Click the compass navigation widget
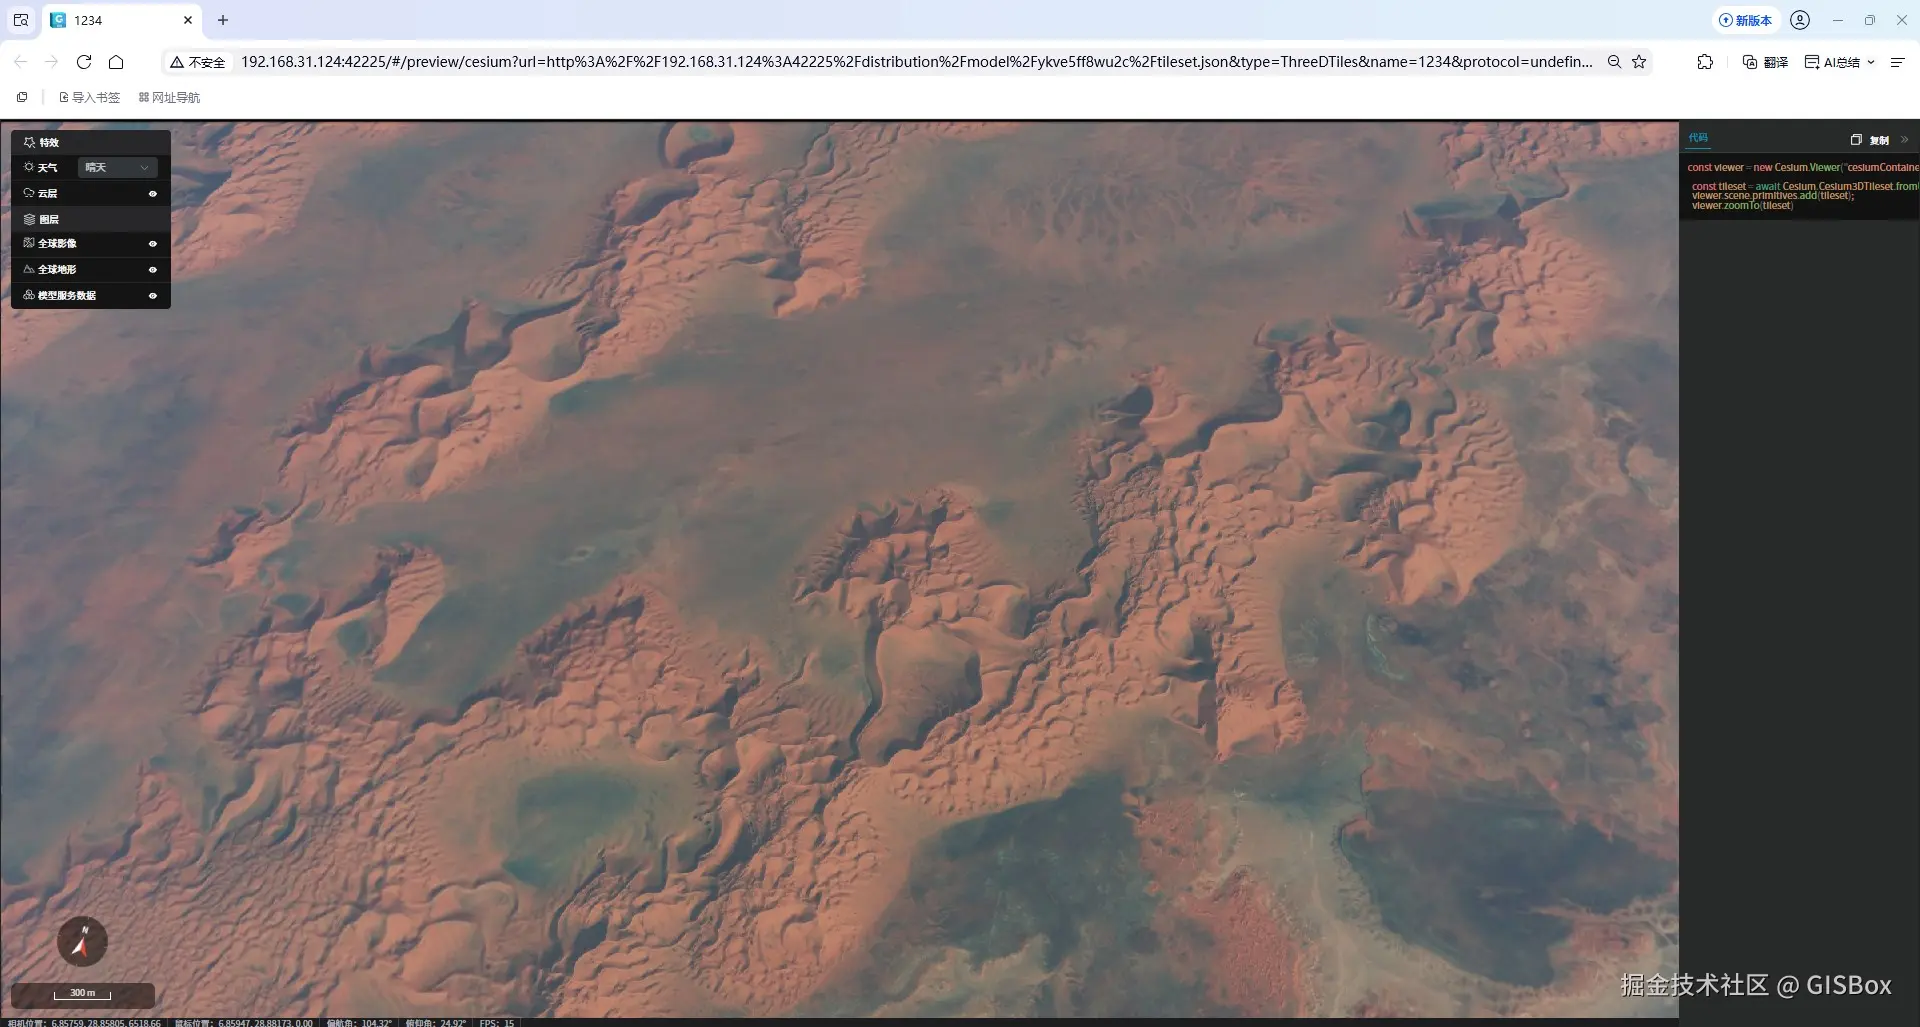 tap(82, 941)
